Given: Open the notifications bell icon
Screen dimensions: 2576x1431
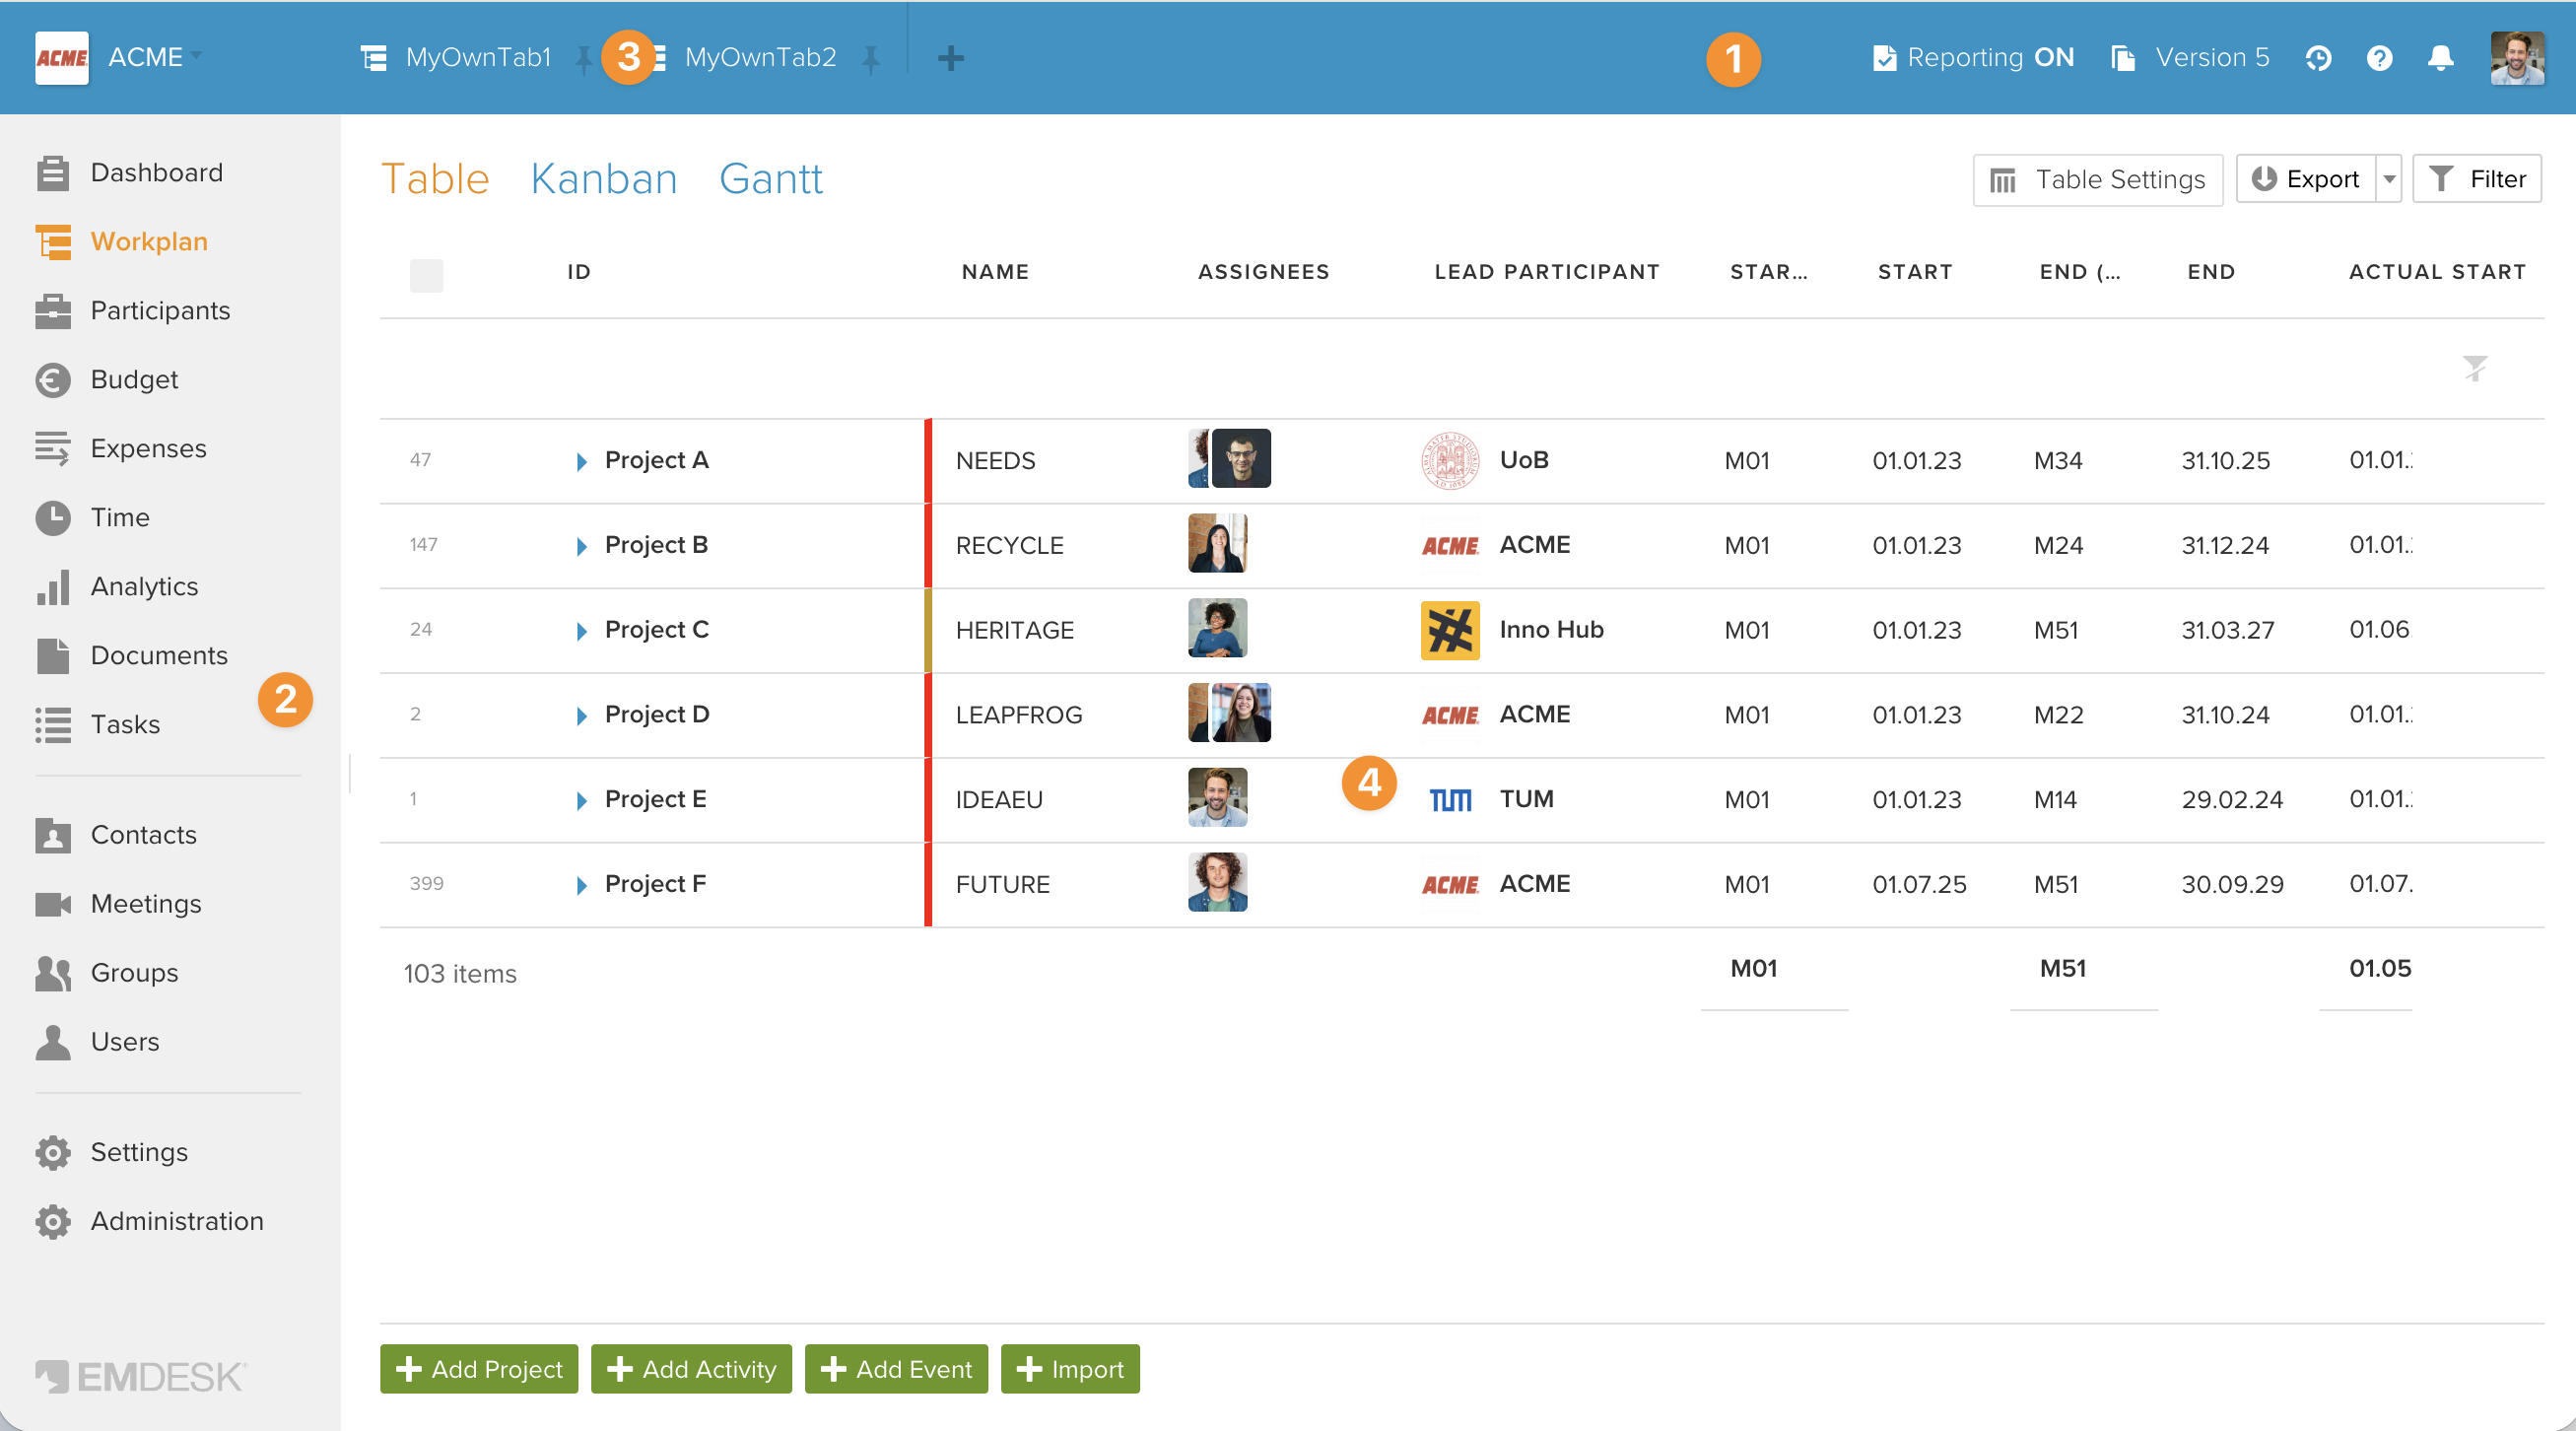Looking at the screenshot, I should (2440, 58).
